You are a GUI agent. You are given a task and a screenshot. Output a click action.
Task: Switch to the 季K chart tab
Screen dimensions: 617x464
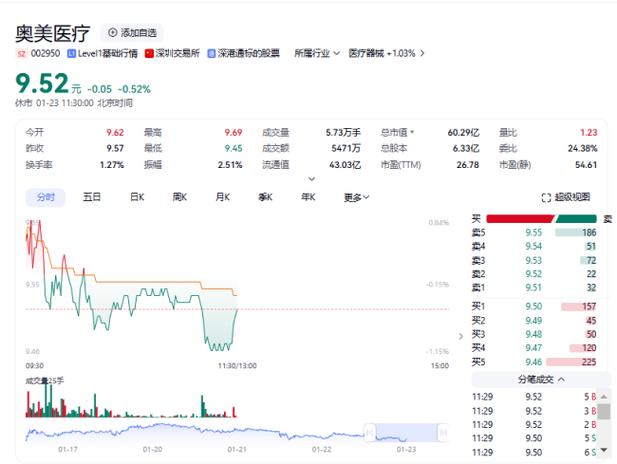(x=265, y=197)
